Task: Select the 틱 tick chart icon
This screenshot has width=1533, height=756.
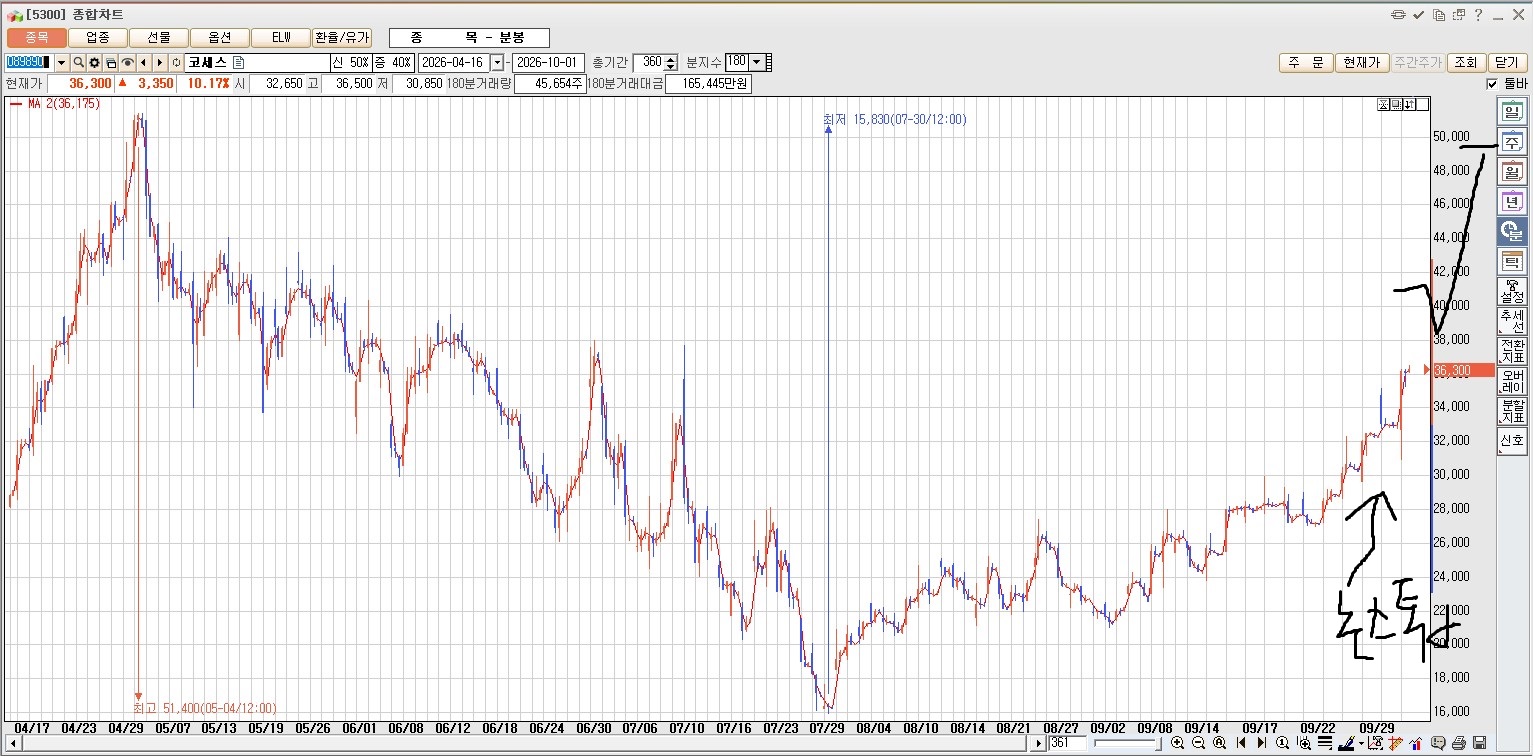Action: point(1512,262)
